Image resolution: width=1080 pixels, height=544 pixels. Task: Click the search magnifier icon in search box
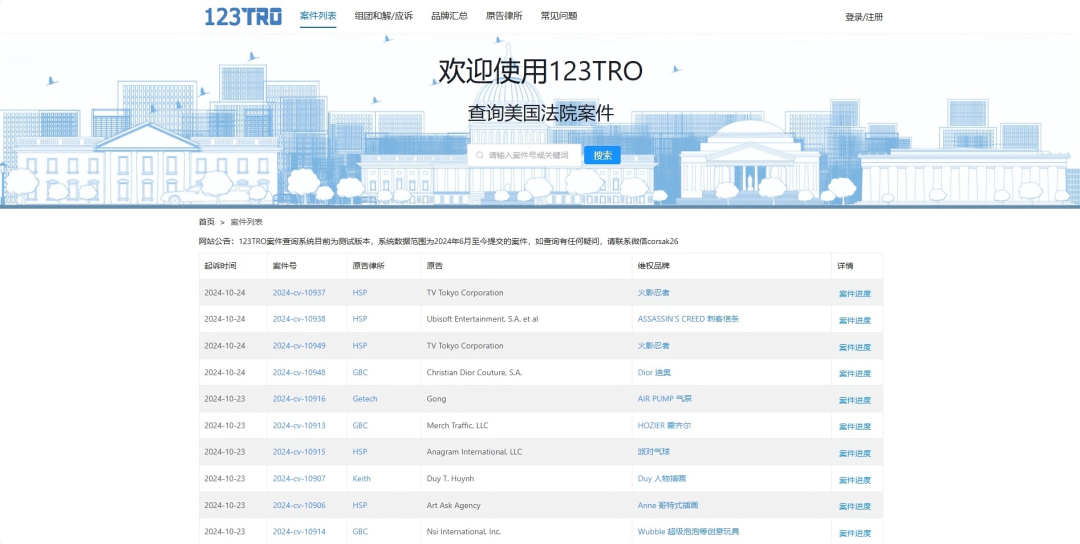point(480,155)
